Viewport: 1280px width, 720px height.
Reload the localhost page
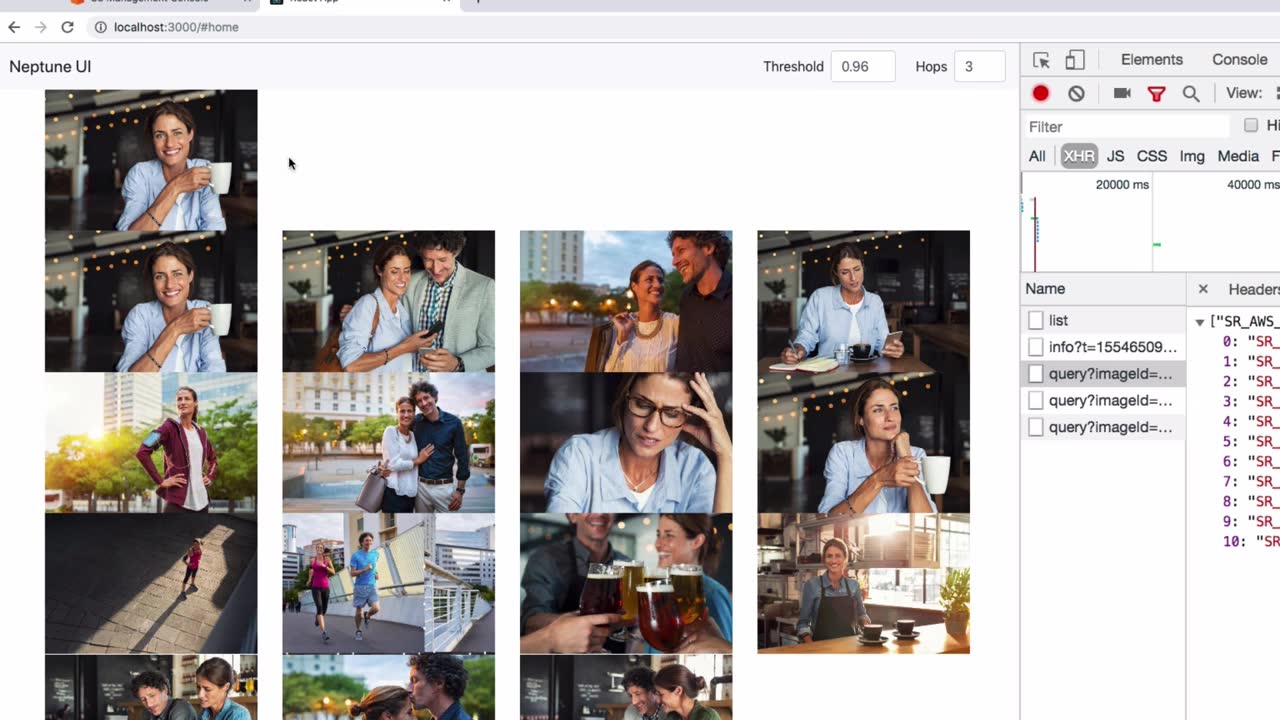pos(67,27)
